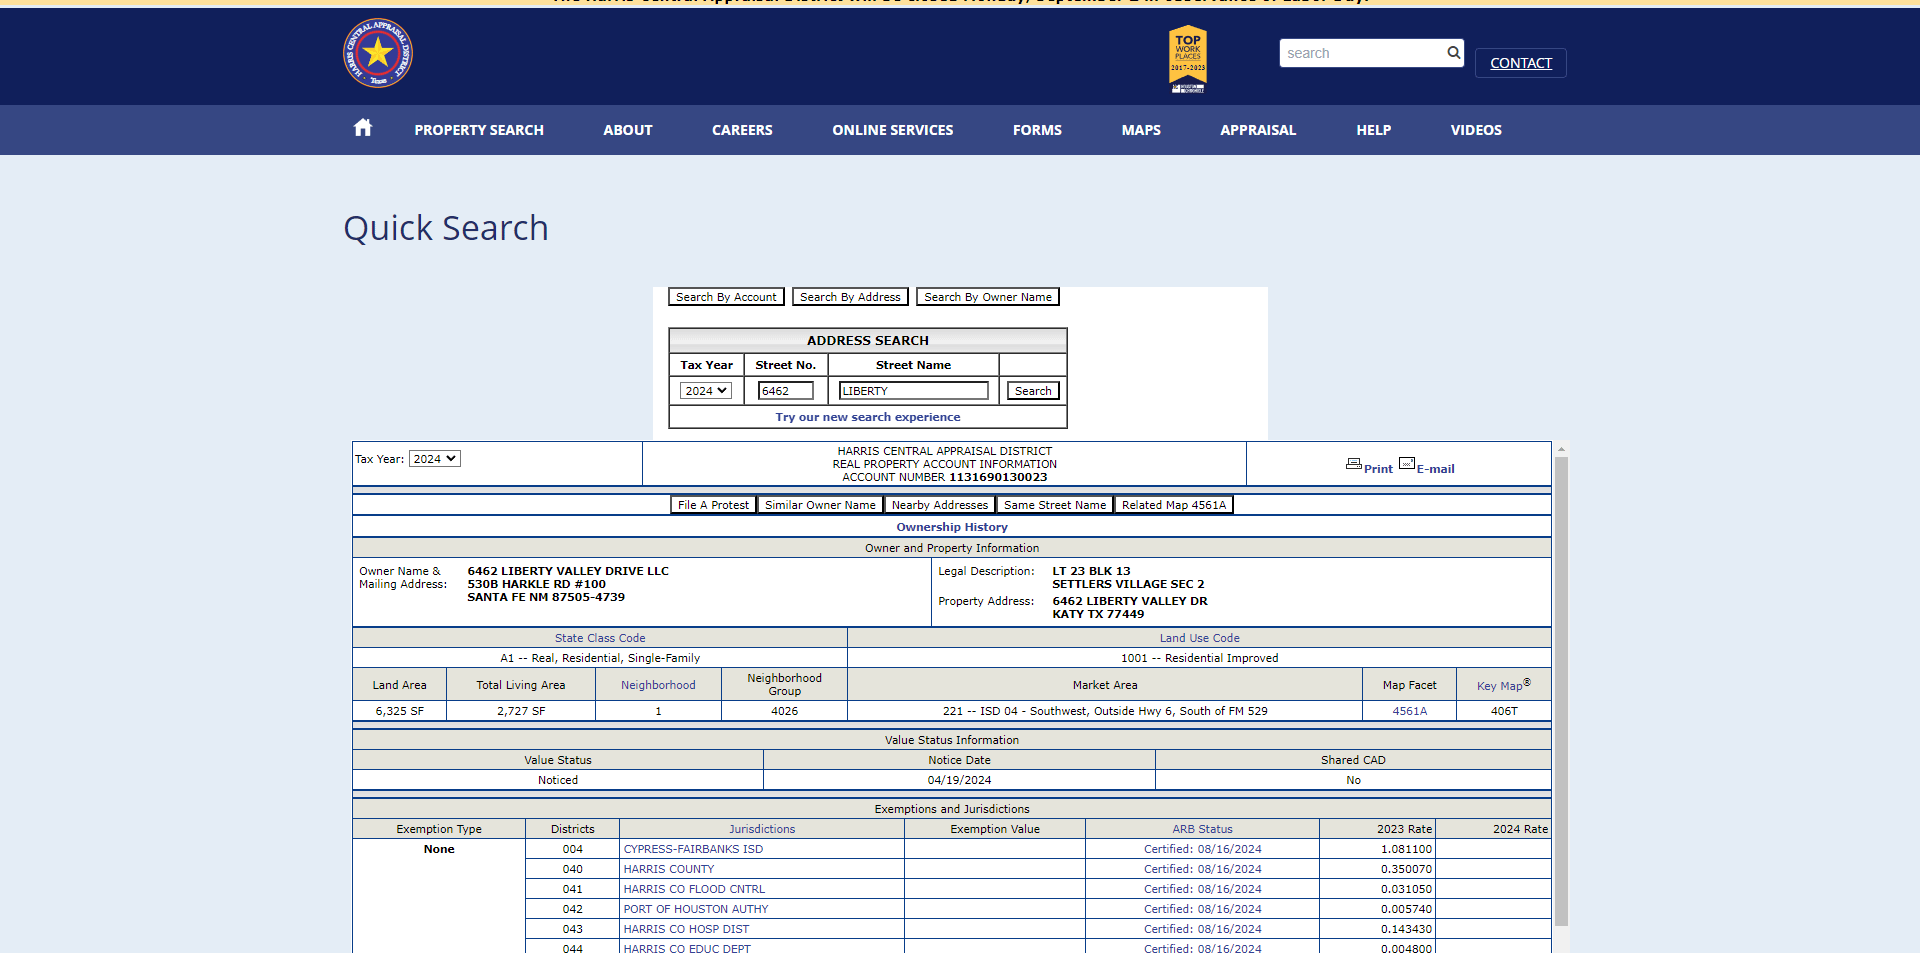
Task: Click the address Search button
Action: [x=1033, y=391]
